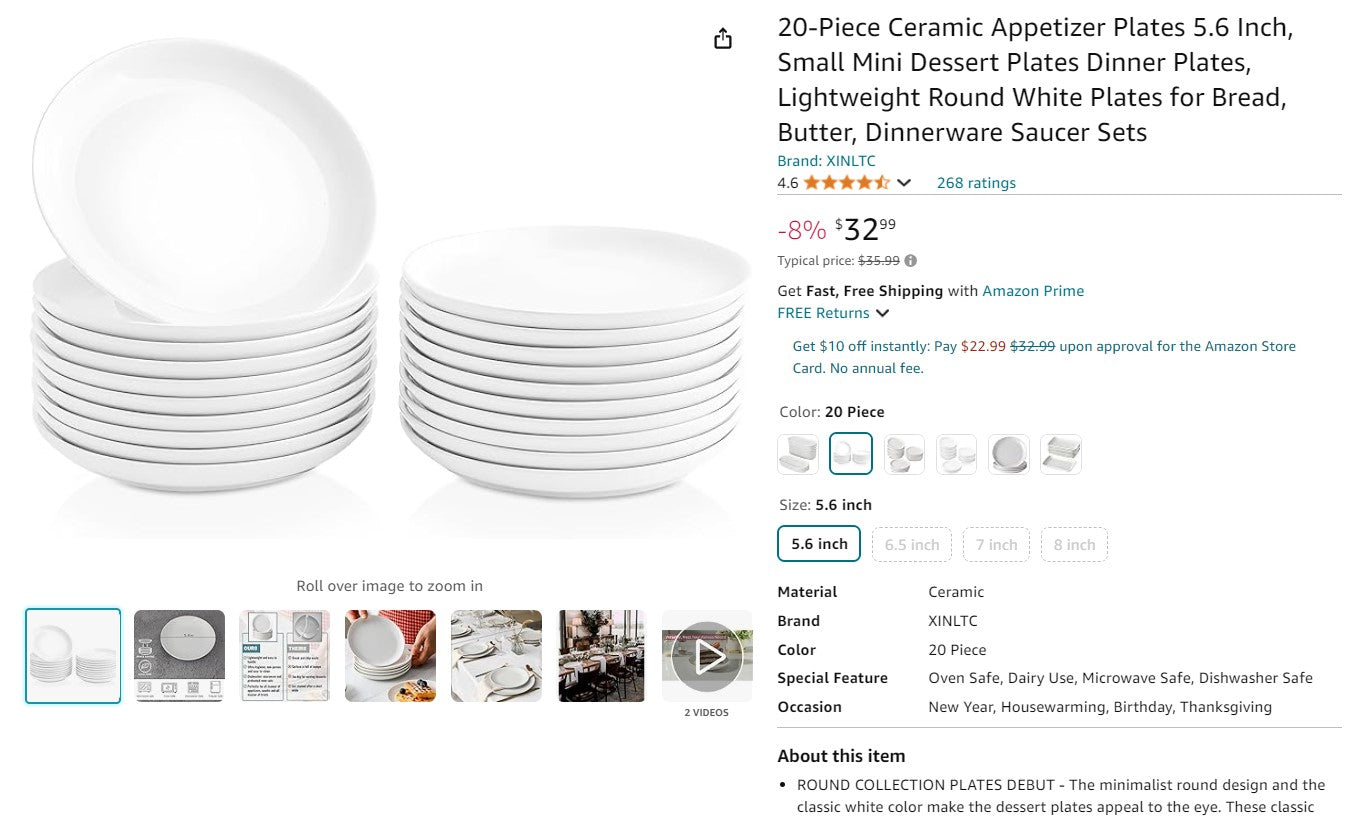This screenshot has width=1353, height=819.
Task: Open the Amazon Prime link
Action: coord(1033,290)
